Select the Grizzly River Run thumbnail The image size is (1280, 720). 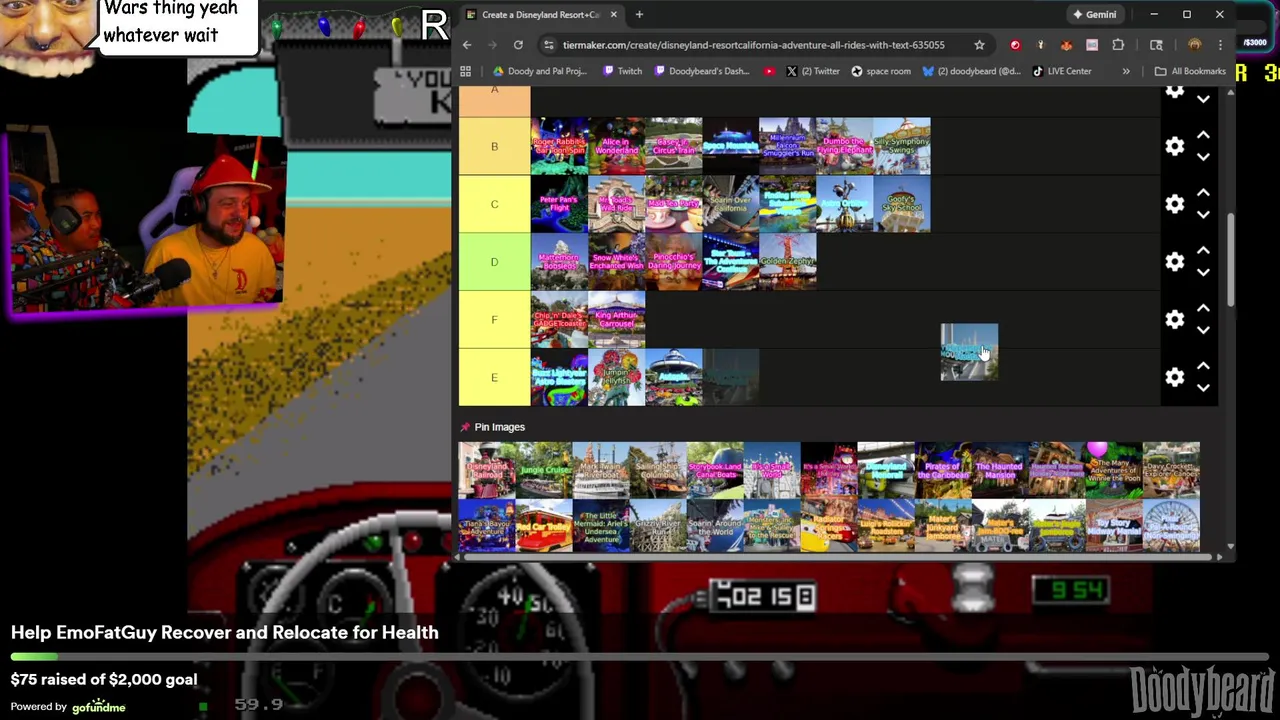click(x=658, y=526)
